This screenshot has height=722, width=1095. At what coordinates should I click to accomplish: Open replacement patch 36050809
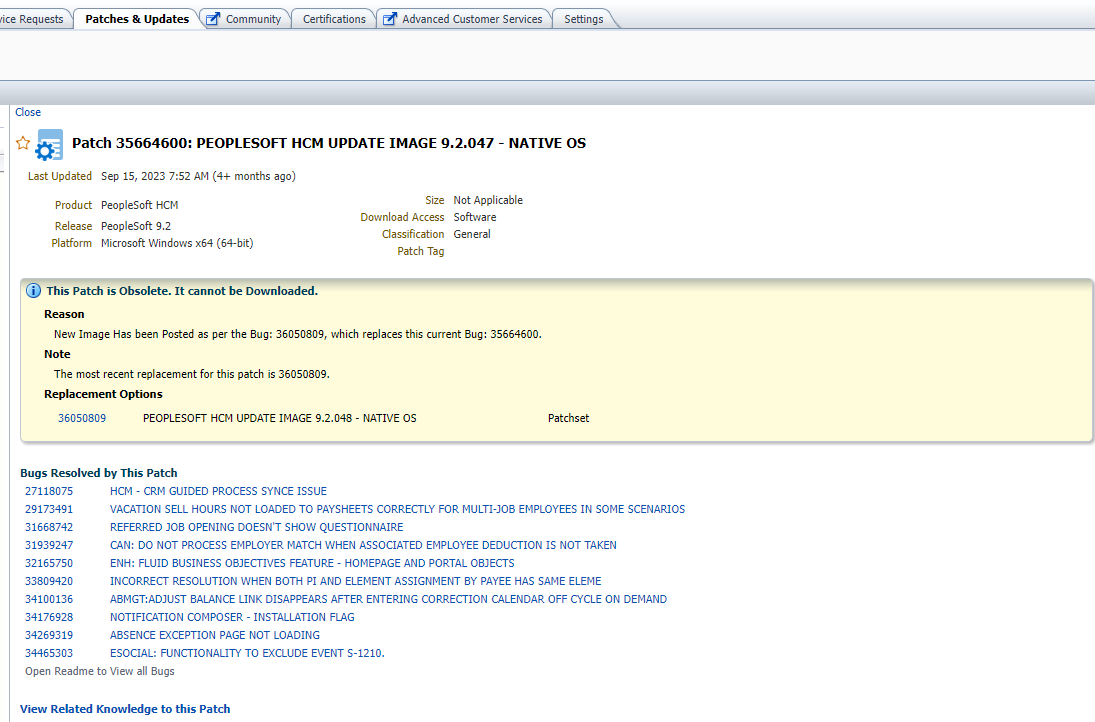81,418
